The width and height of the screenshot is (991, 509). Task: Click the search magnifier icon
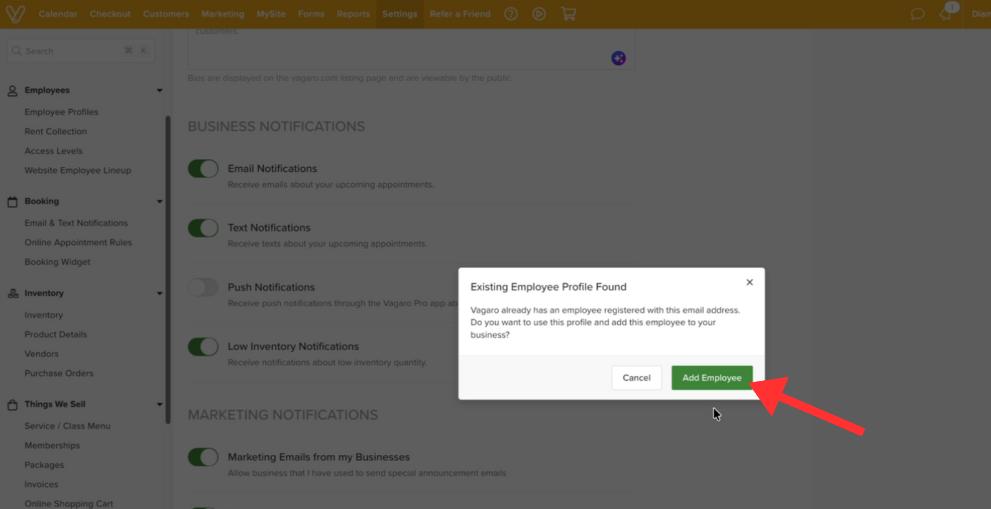[x=16, y=51]
